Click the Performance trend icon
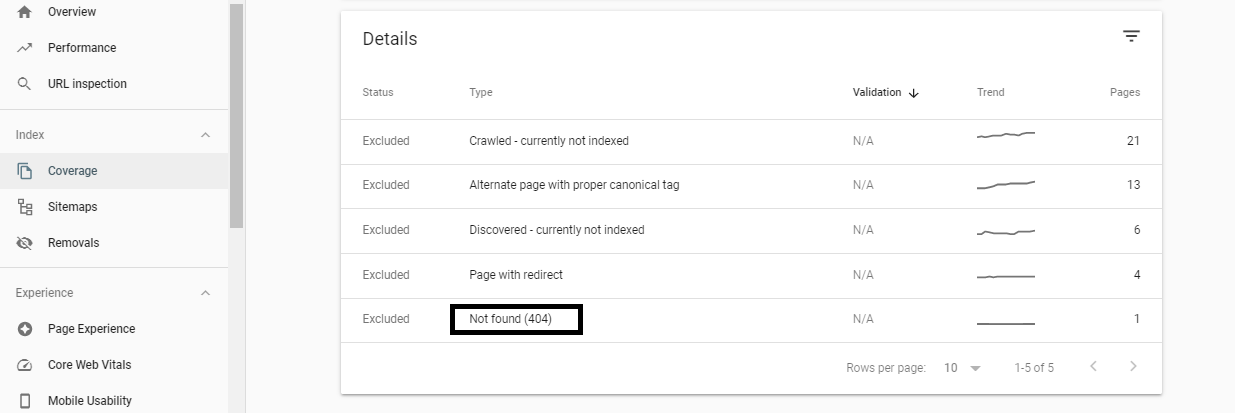The width and height of the screenshot is (1235, 413). pyautogui.click(x=25, y=48)
